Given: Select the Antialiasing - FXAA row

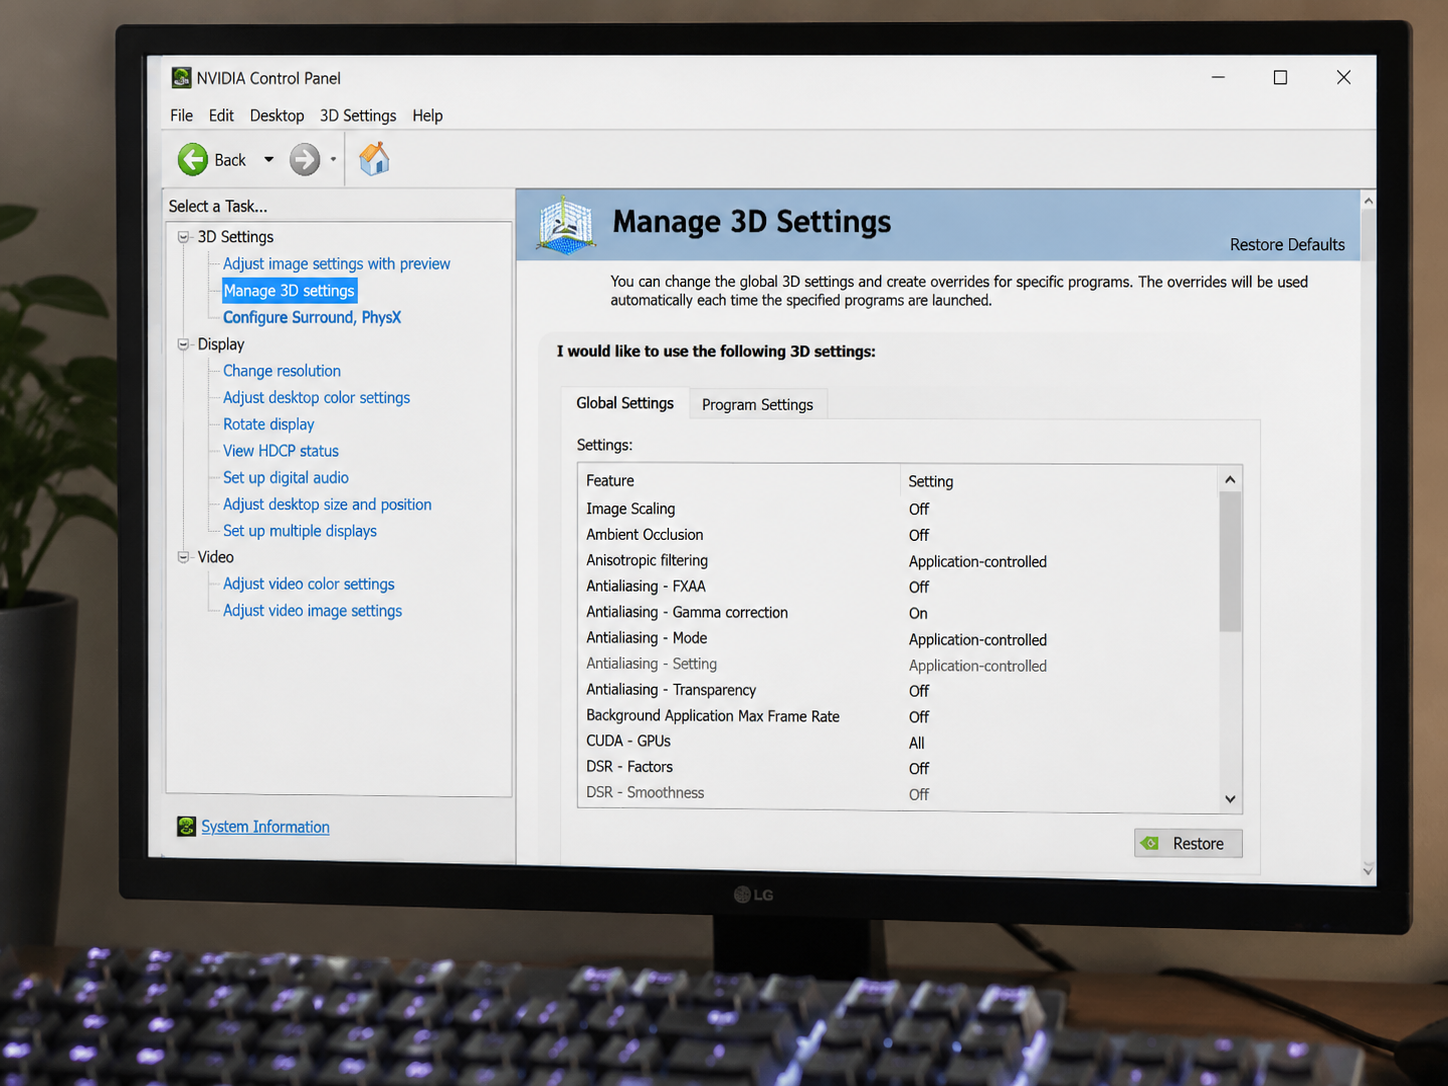Looking at the screenshot, I should point(898,587).
